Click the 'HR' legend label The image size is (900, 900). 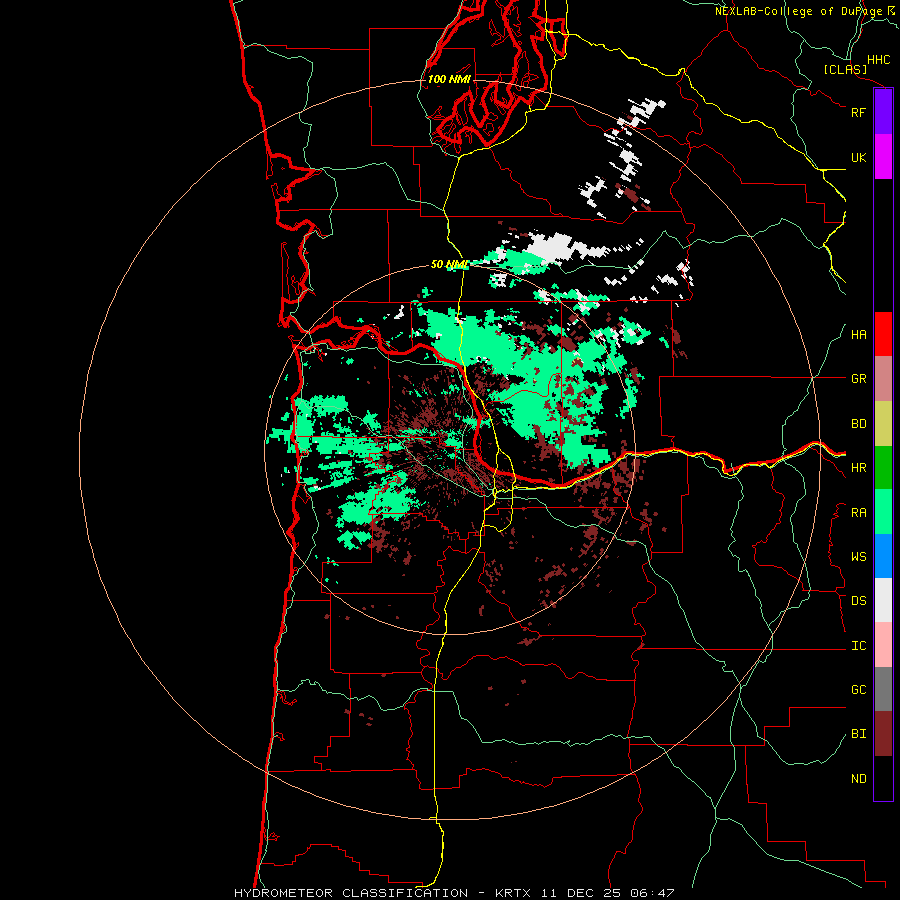pos(858,468)
